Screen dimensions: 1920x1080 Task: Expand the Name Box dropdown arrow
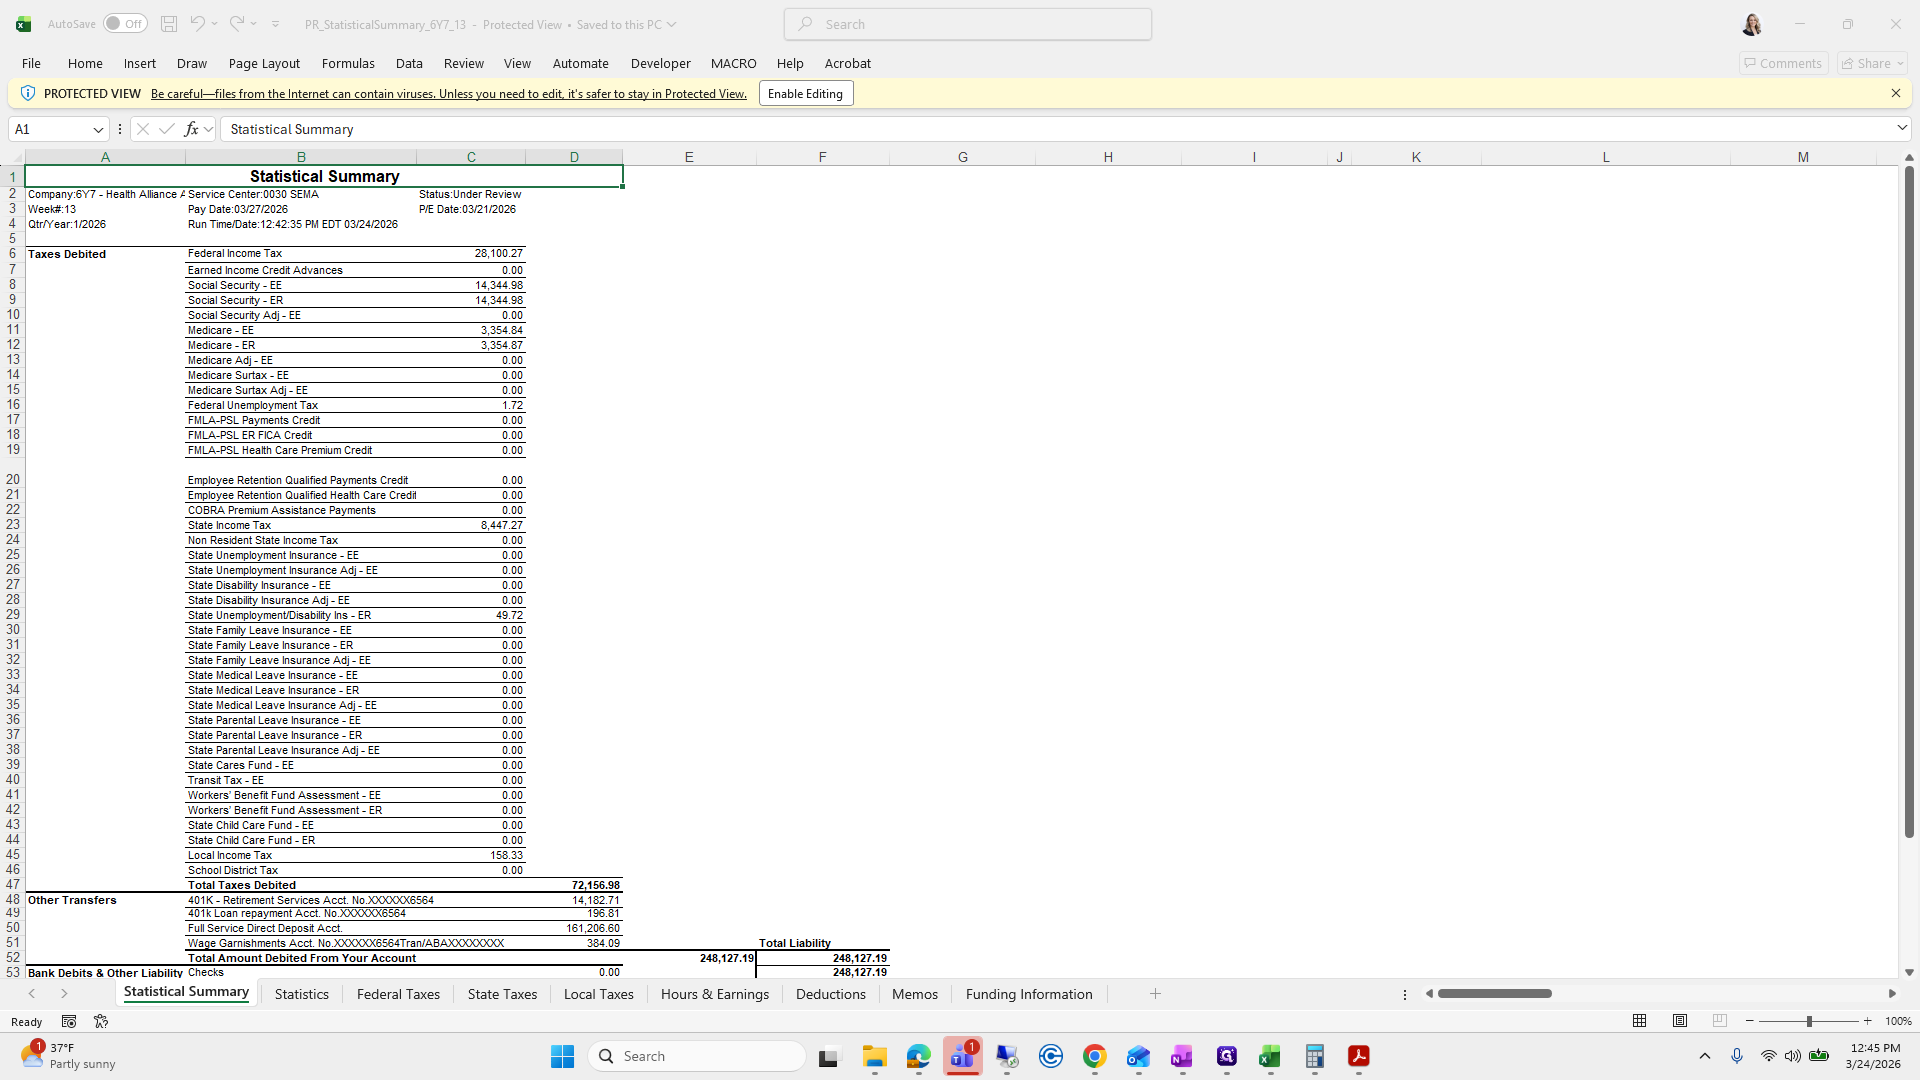pos(98,129)
